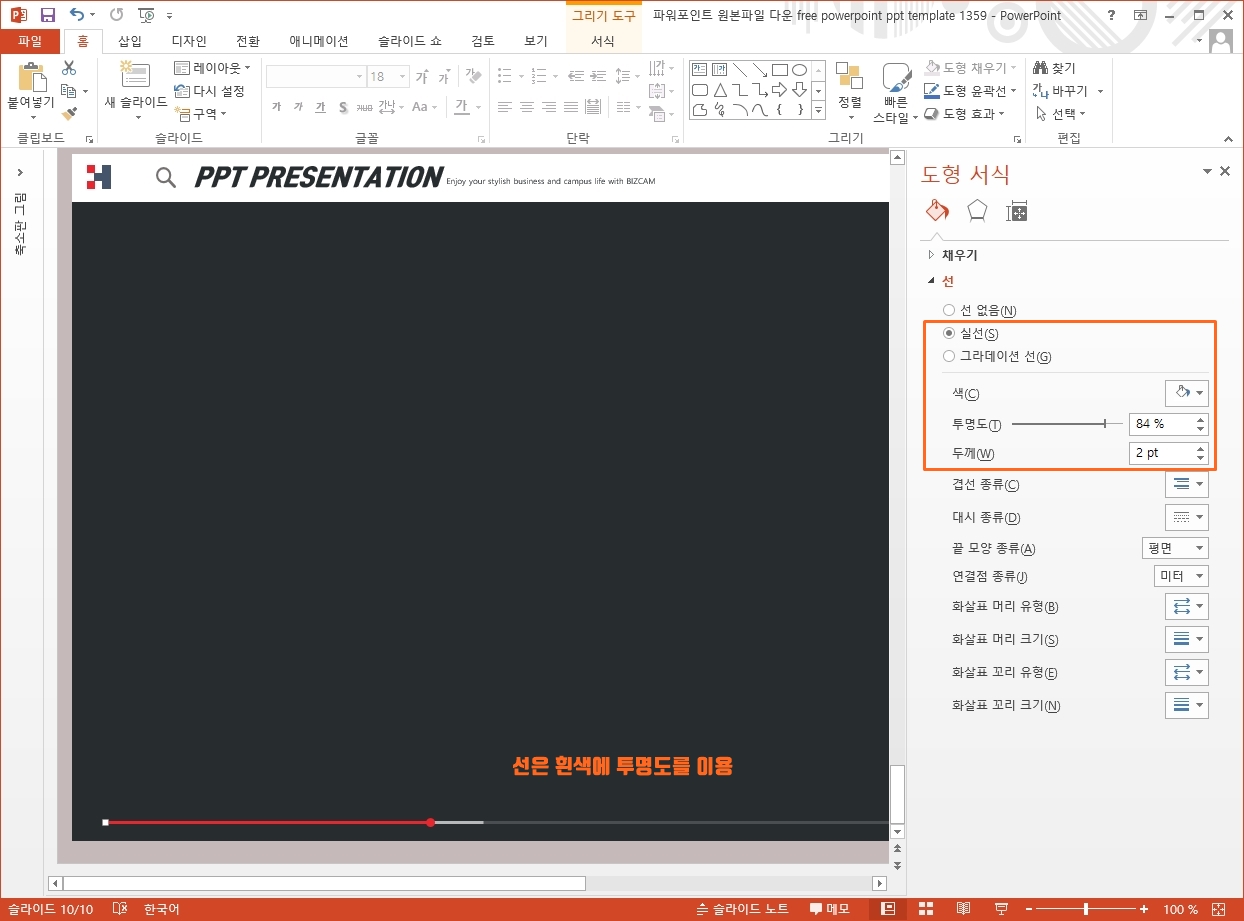Open arrow head type (화살표 머리 유형) dropdown
The image size is (1244, 921).
pos(1187,606)
